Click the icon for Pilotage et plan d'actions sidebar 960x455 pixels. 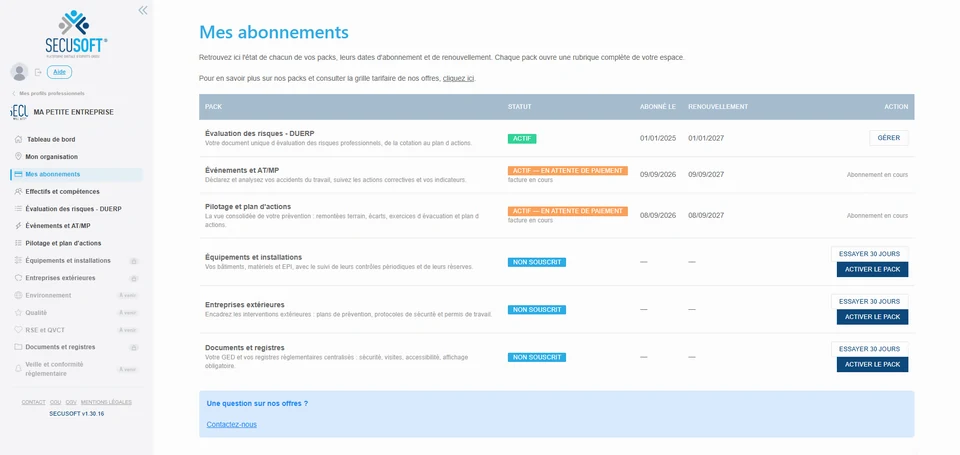click(18, 243)
